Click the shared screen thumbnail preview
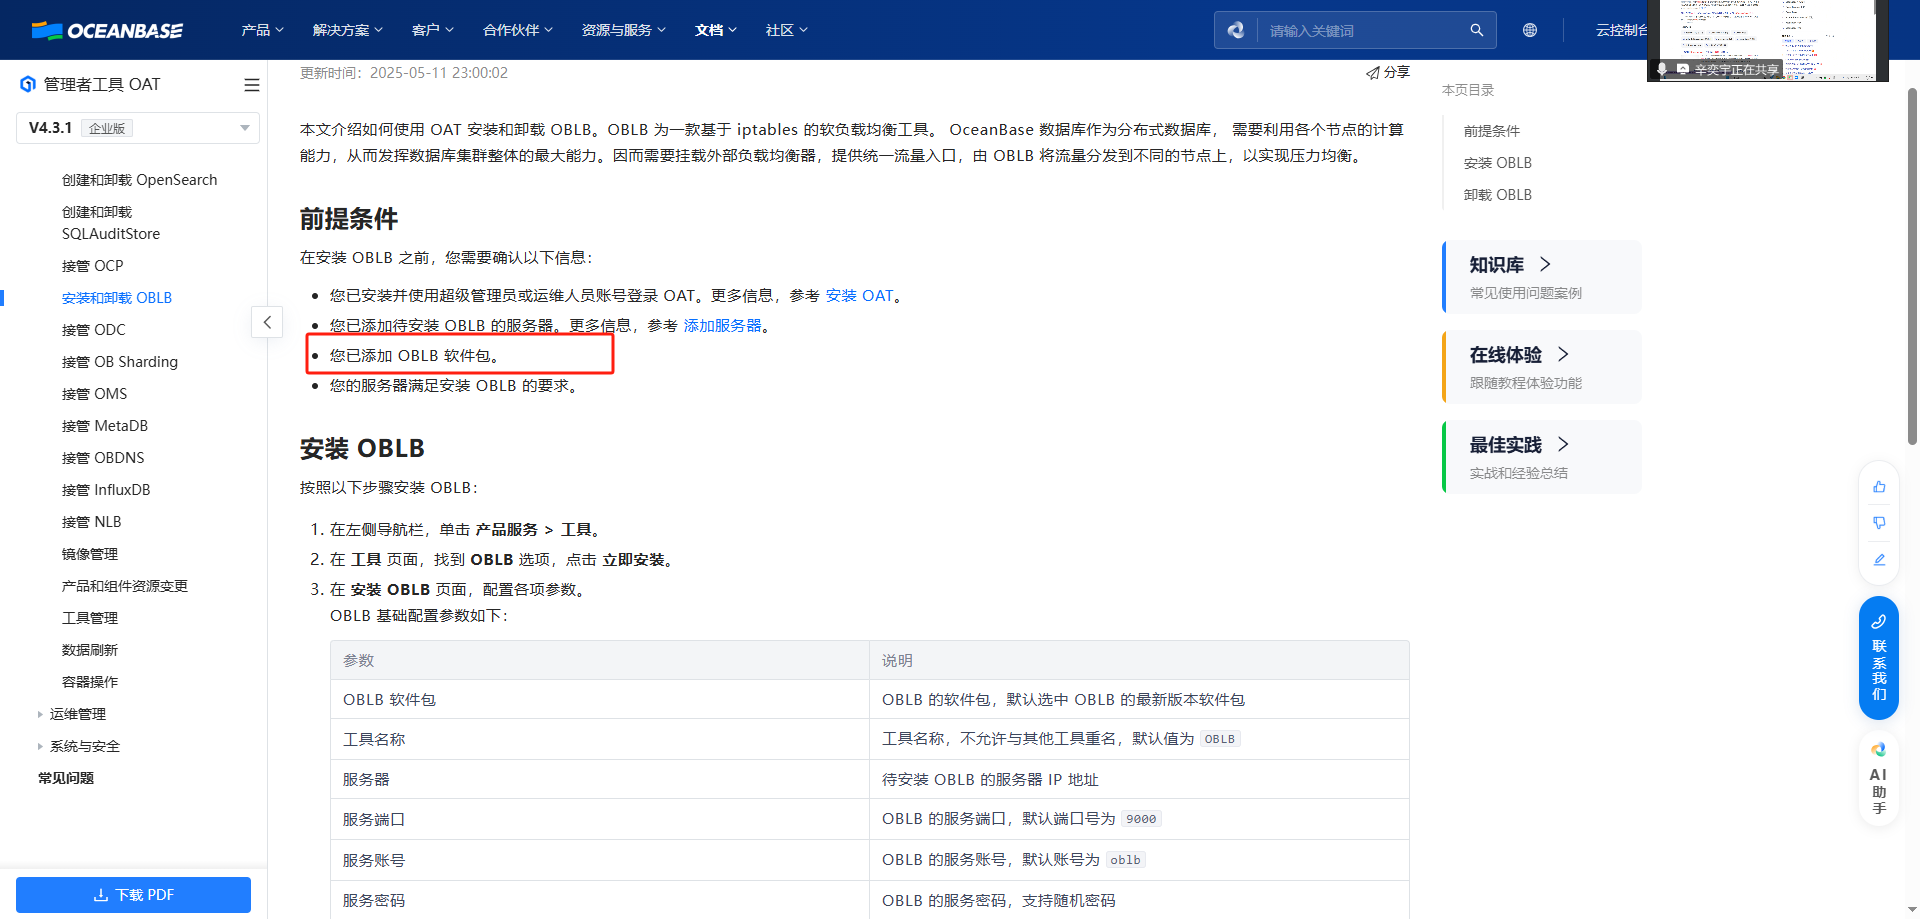 coord(1768,40)
